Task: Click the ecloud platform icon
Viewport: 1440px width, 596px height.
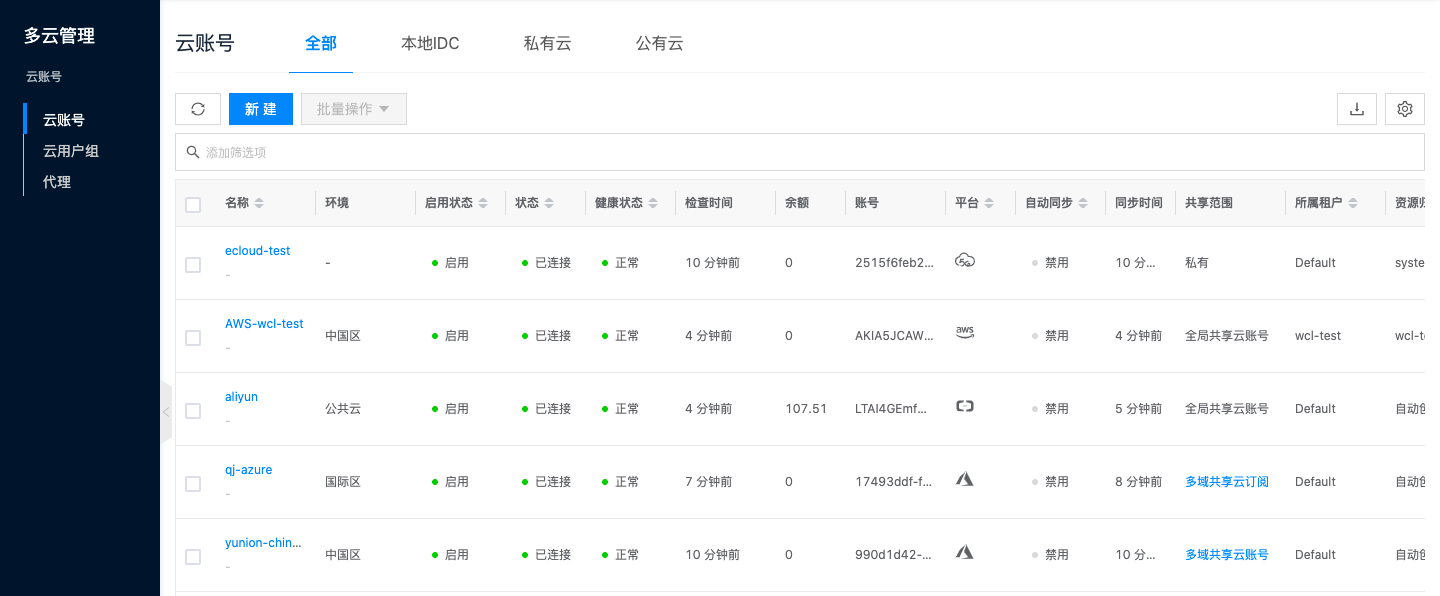Action: (964, 261)
